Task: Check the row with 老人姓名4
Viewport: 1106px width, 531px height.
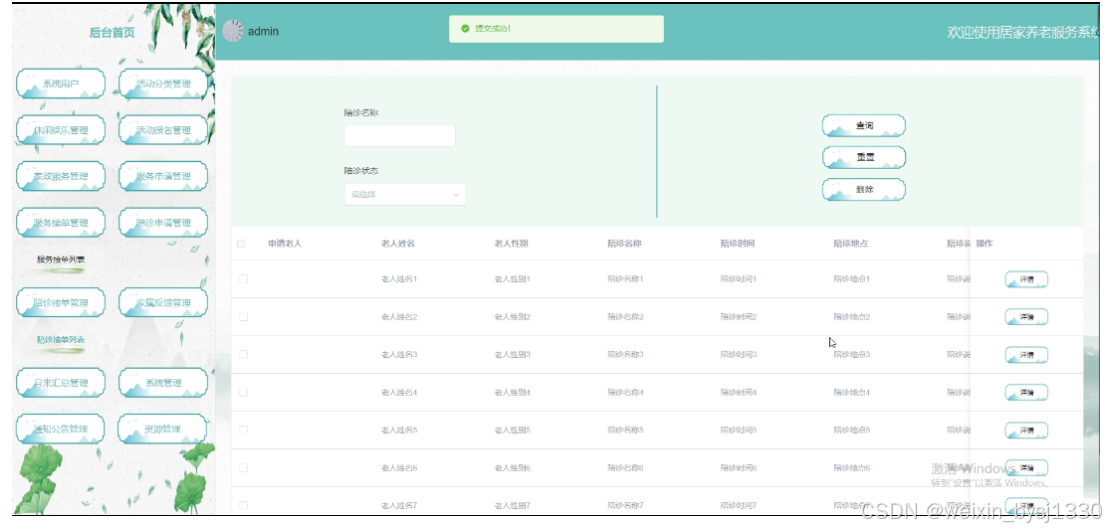Action: [243, 392]
